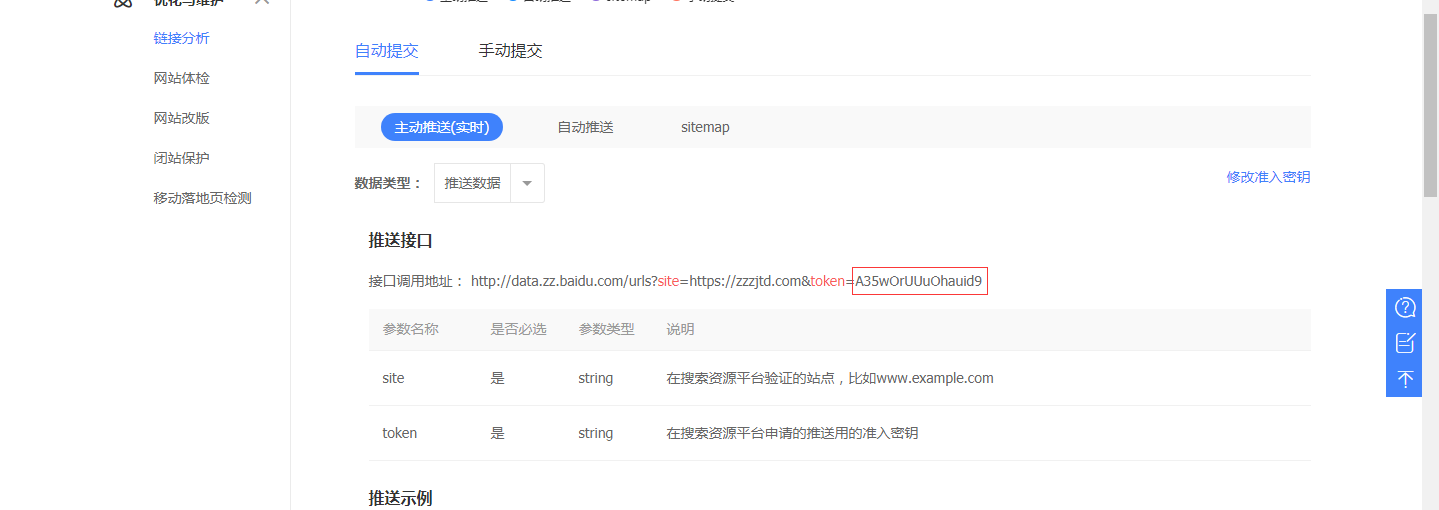Open the help question mark icon

click(1405, 307)
